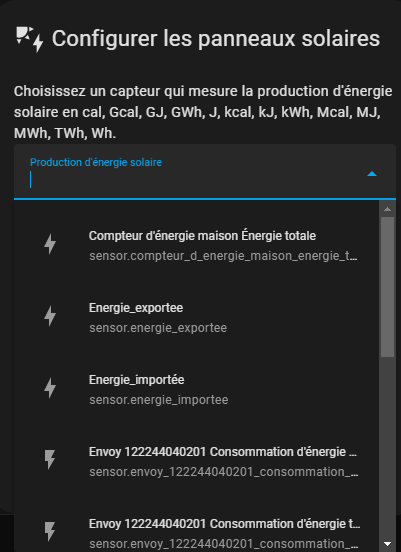Screen dimensions: 401x552
Task: Click the bolt icon of the first Envoy Consommation entry
Action: [50, 460]
